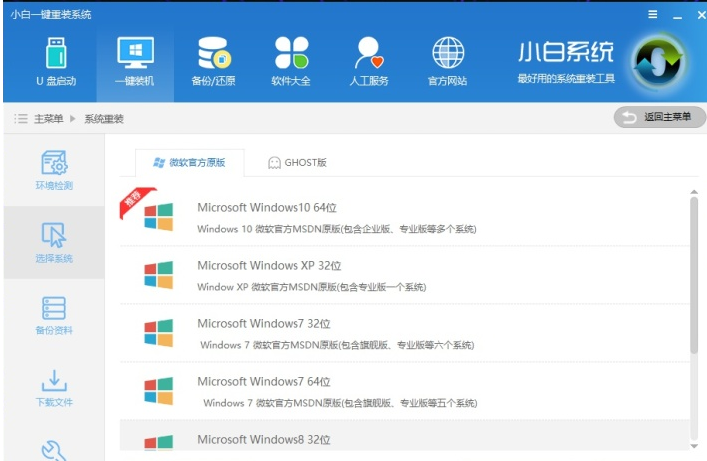Select Microsoft Windows10 64位 entry

(x=404, y=217)
